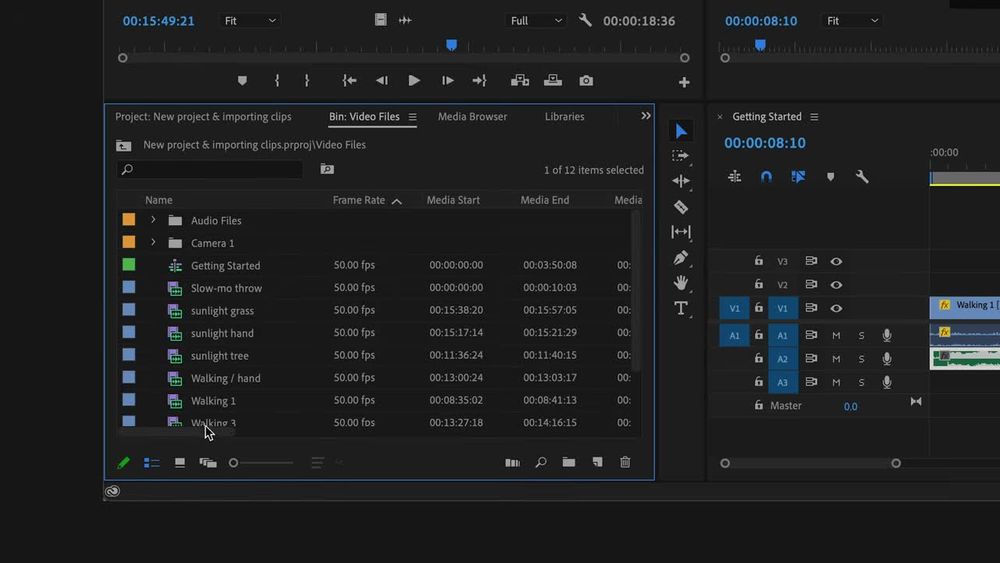Select the Slow-mo throw clip
The height and width of the screenshot is (563, 1000).
(226, 288)
